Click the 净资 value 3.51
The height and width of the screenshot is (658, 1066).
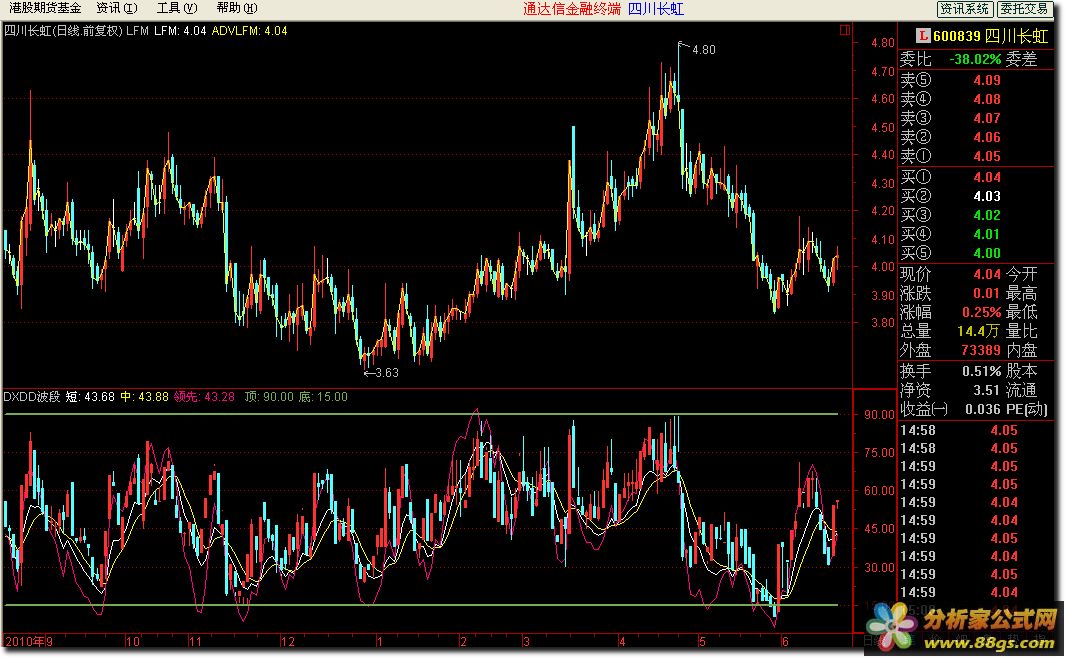pos(986,391)
